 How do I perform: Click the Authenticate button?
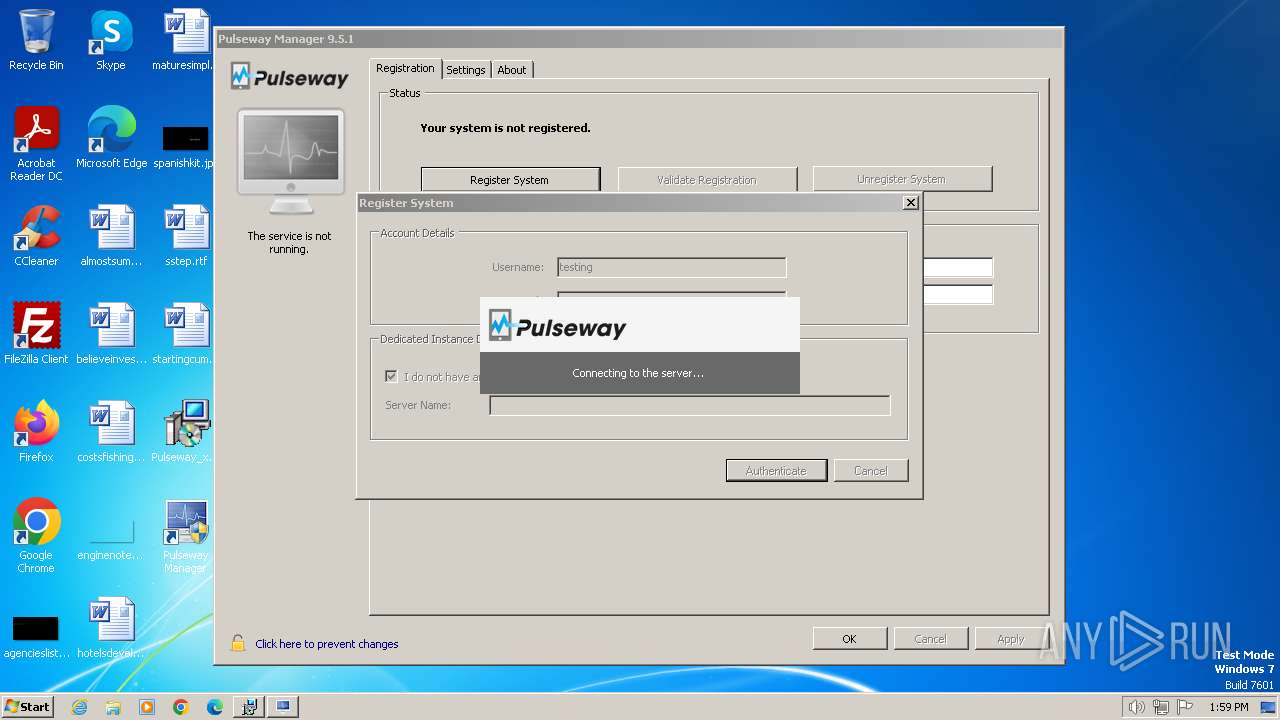(776, 470)
